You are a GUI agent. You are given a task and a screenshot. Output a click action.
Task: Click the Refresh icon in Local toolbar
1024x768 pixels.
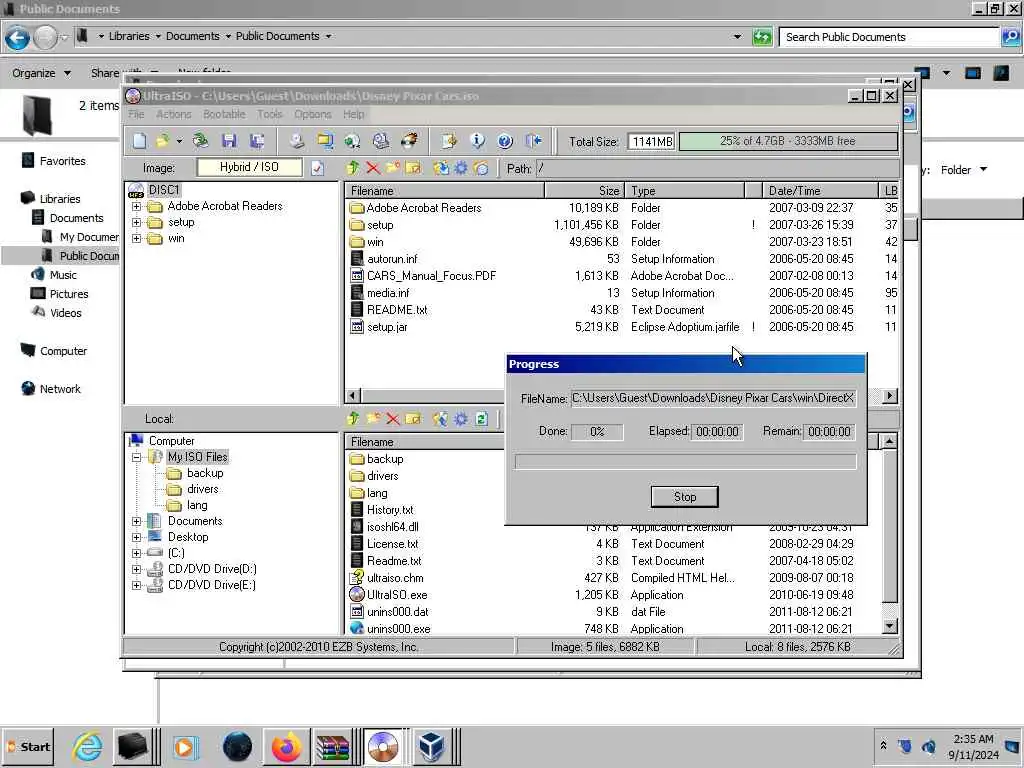point(481,419)
